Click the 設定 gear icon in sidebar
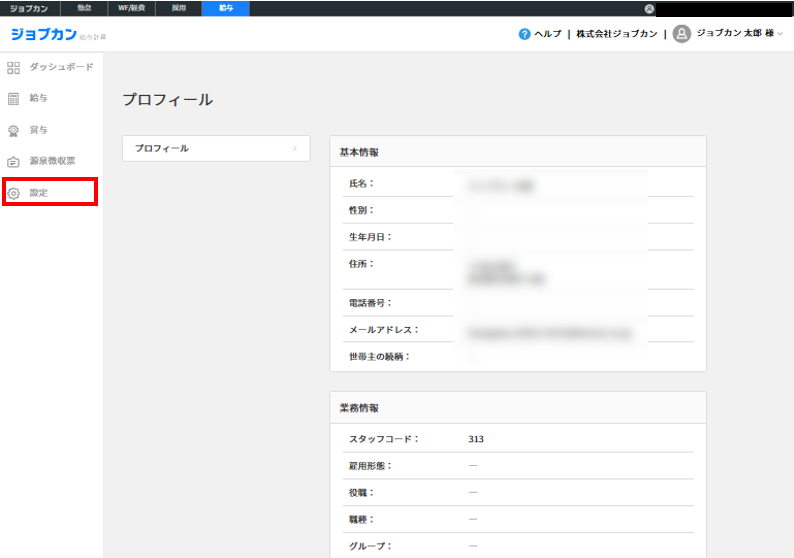This screenshot has height=558, width=794. [14, 192]
